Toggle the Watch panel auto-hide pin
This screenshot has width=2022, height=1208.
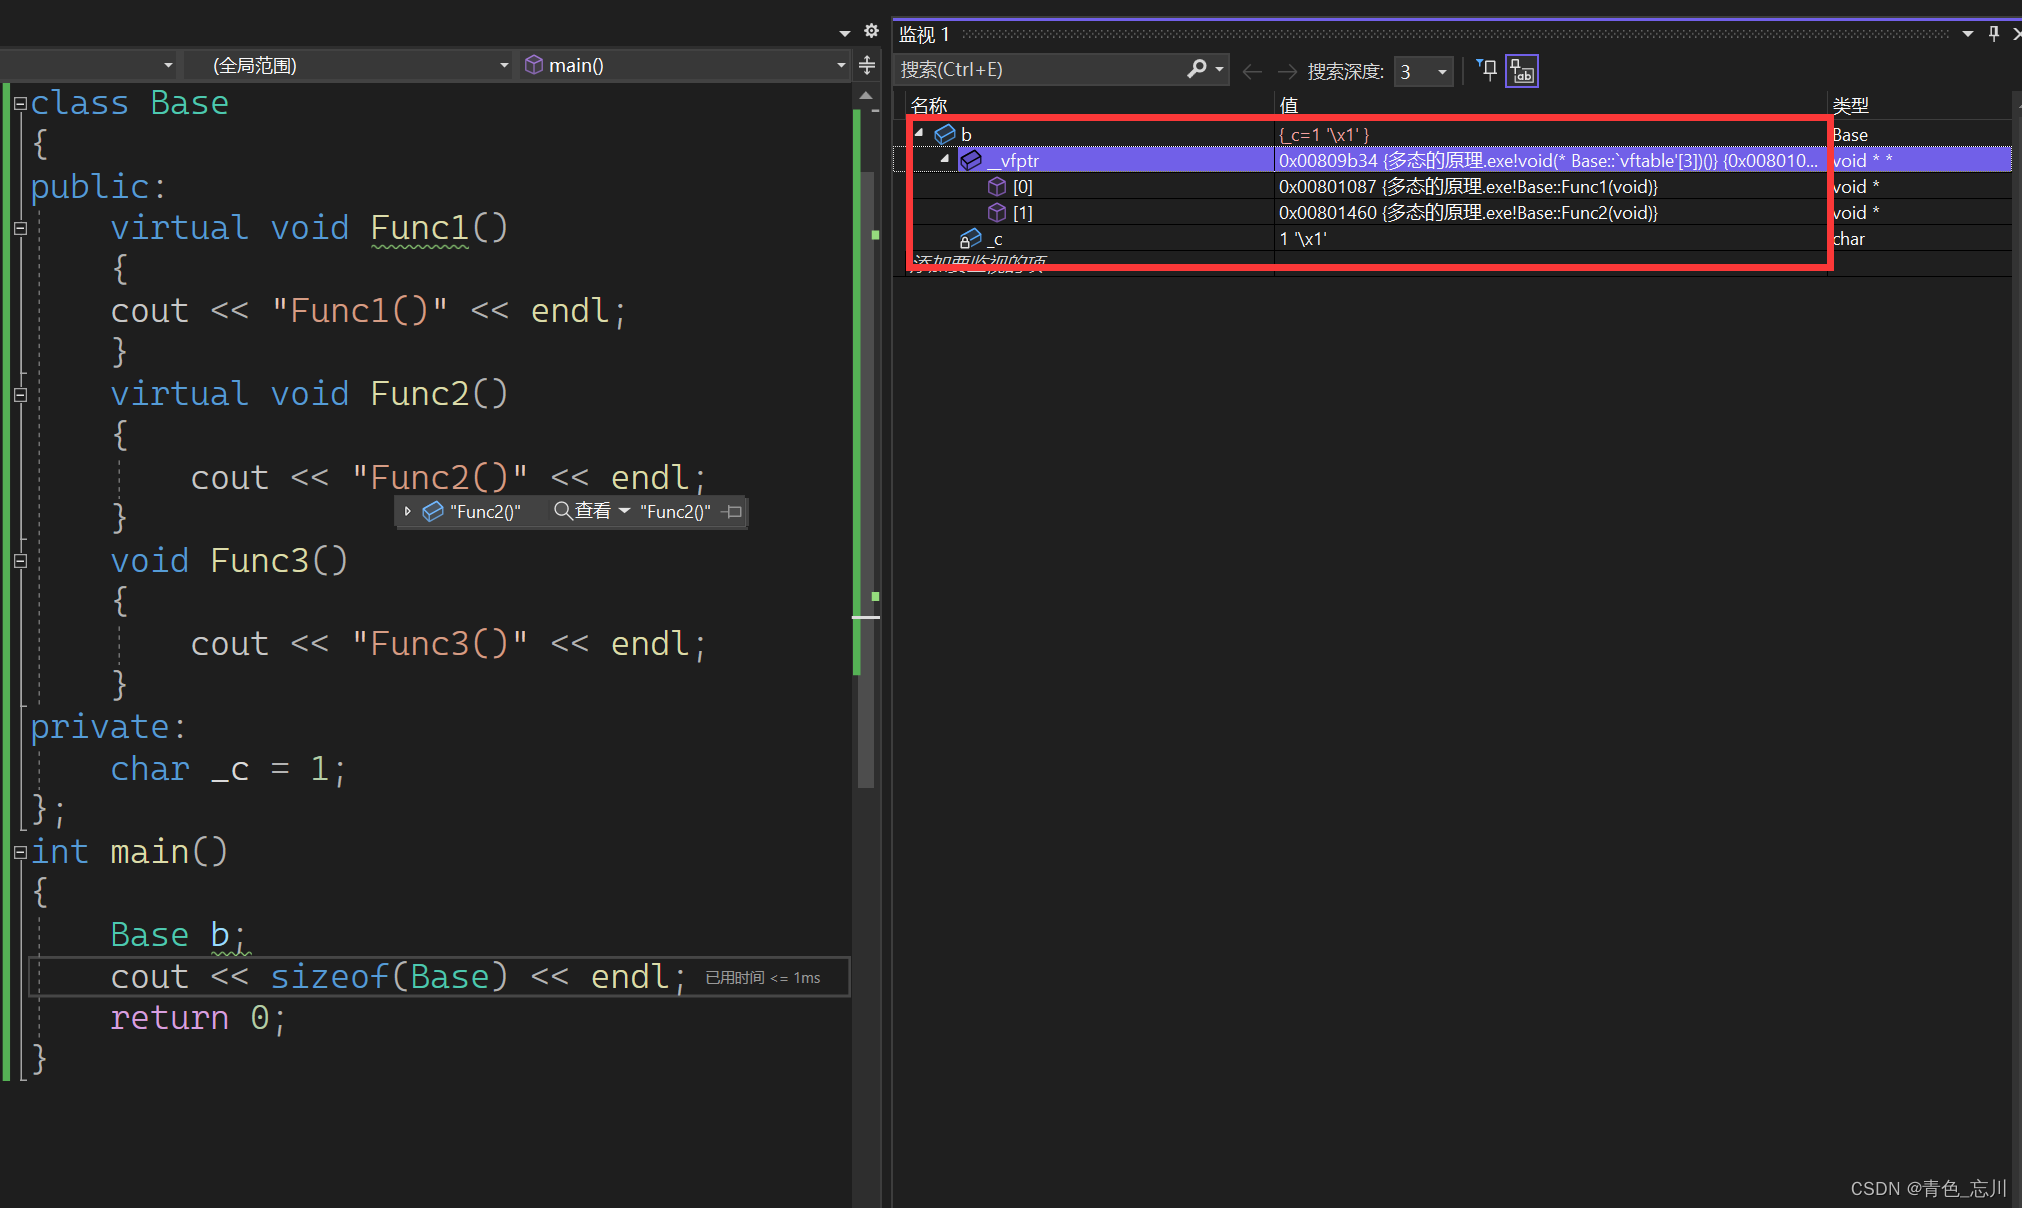pyautogui.click(x=1993, y=34)
